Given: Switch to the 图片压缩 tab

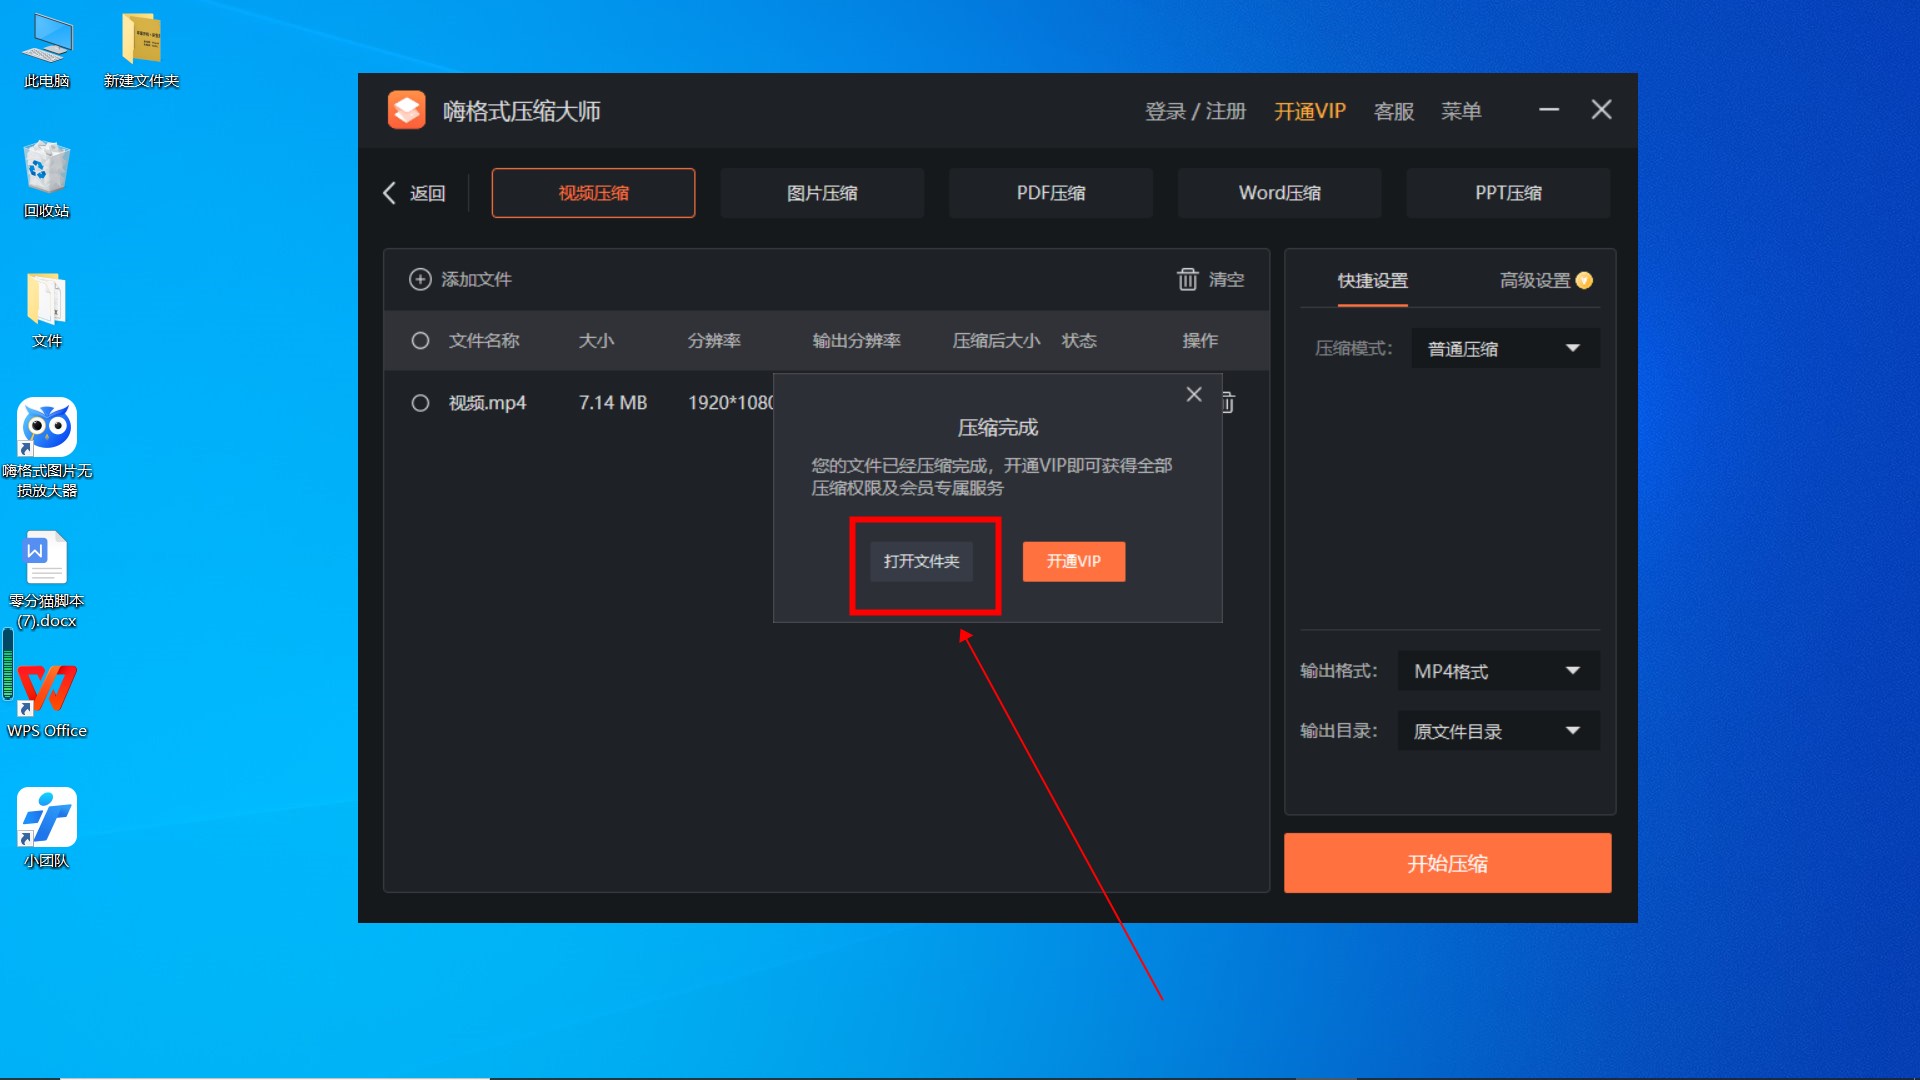Looking at the screenshot, I should pyautogui.click(x=822, y=193).
